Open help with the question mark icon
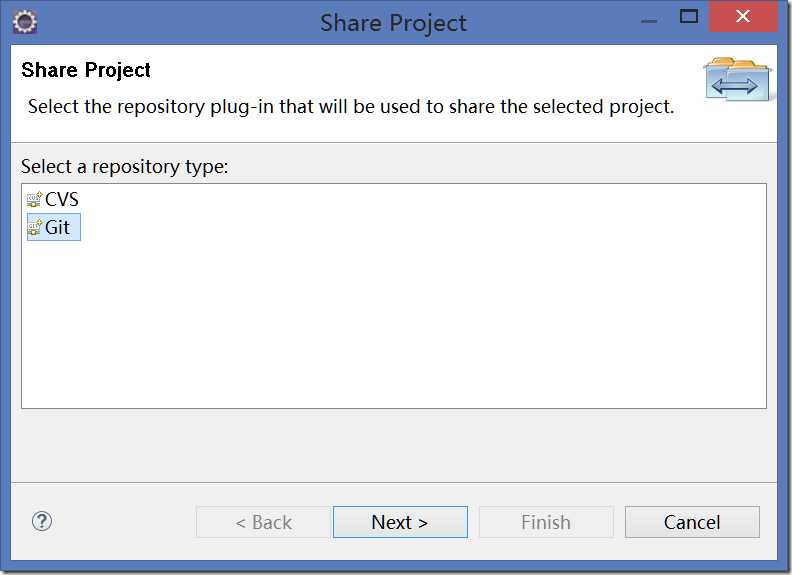 point(42,521)
